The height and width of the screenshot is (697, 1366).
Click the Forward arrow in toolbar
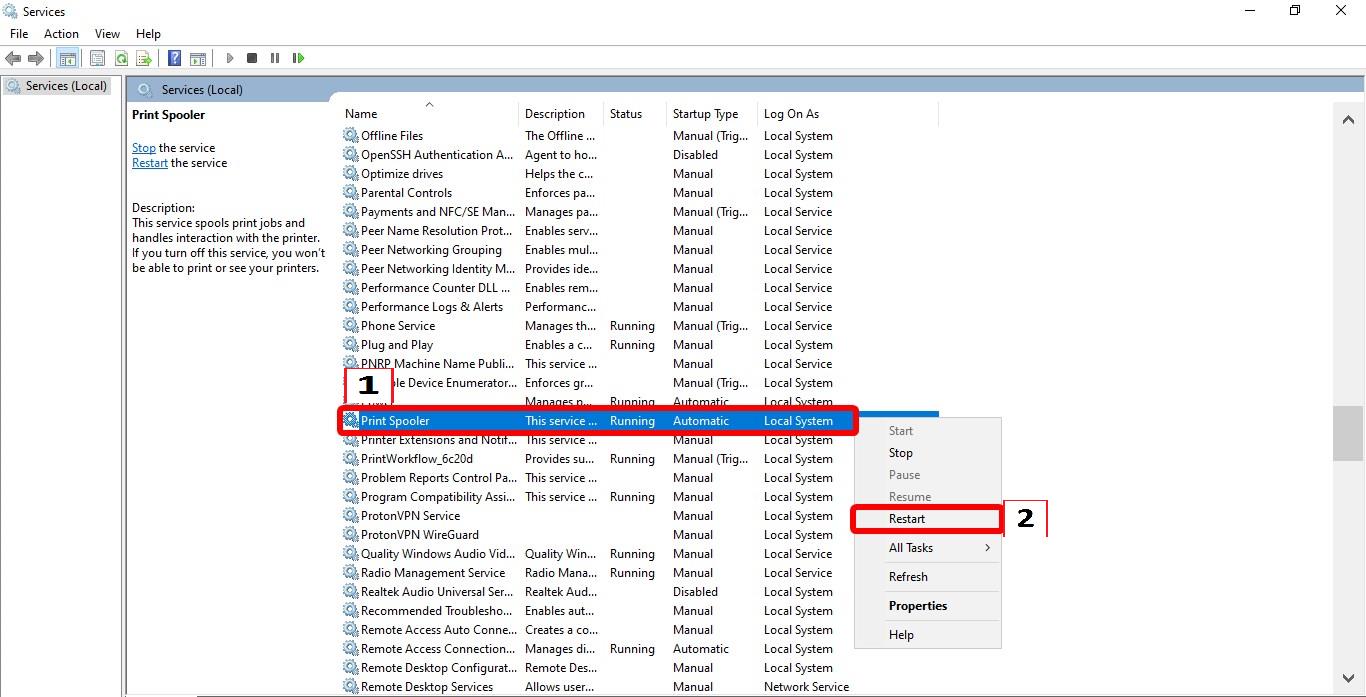pyautogui.click(x=36, y=58)
